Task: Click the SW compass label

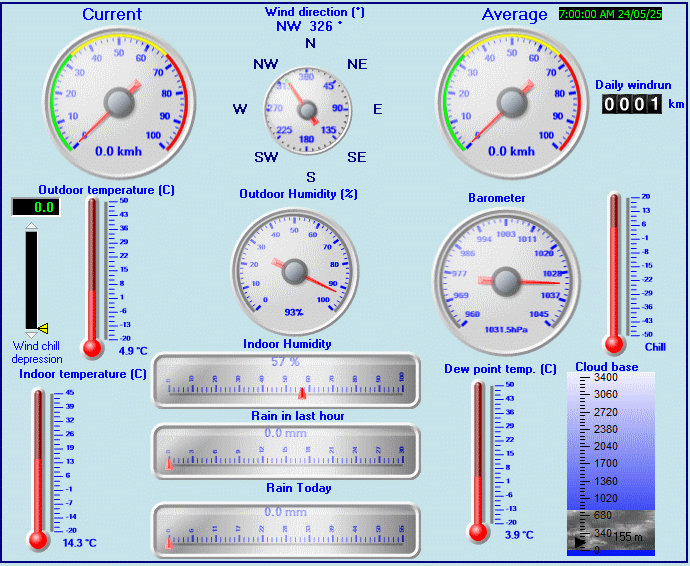Action: point(266,157)
